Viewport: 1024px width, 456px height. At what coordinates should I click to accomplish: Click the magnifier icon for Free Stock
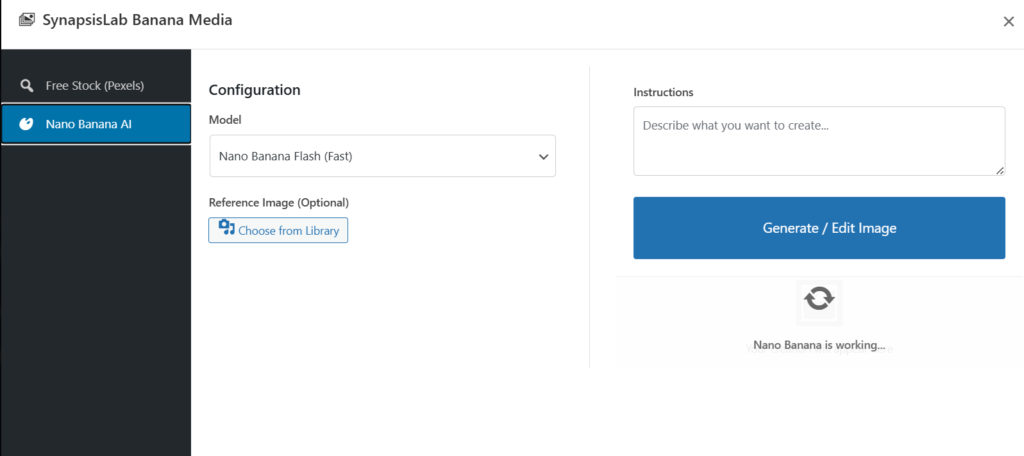(27, 85)
